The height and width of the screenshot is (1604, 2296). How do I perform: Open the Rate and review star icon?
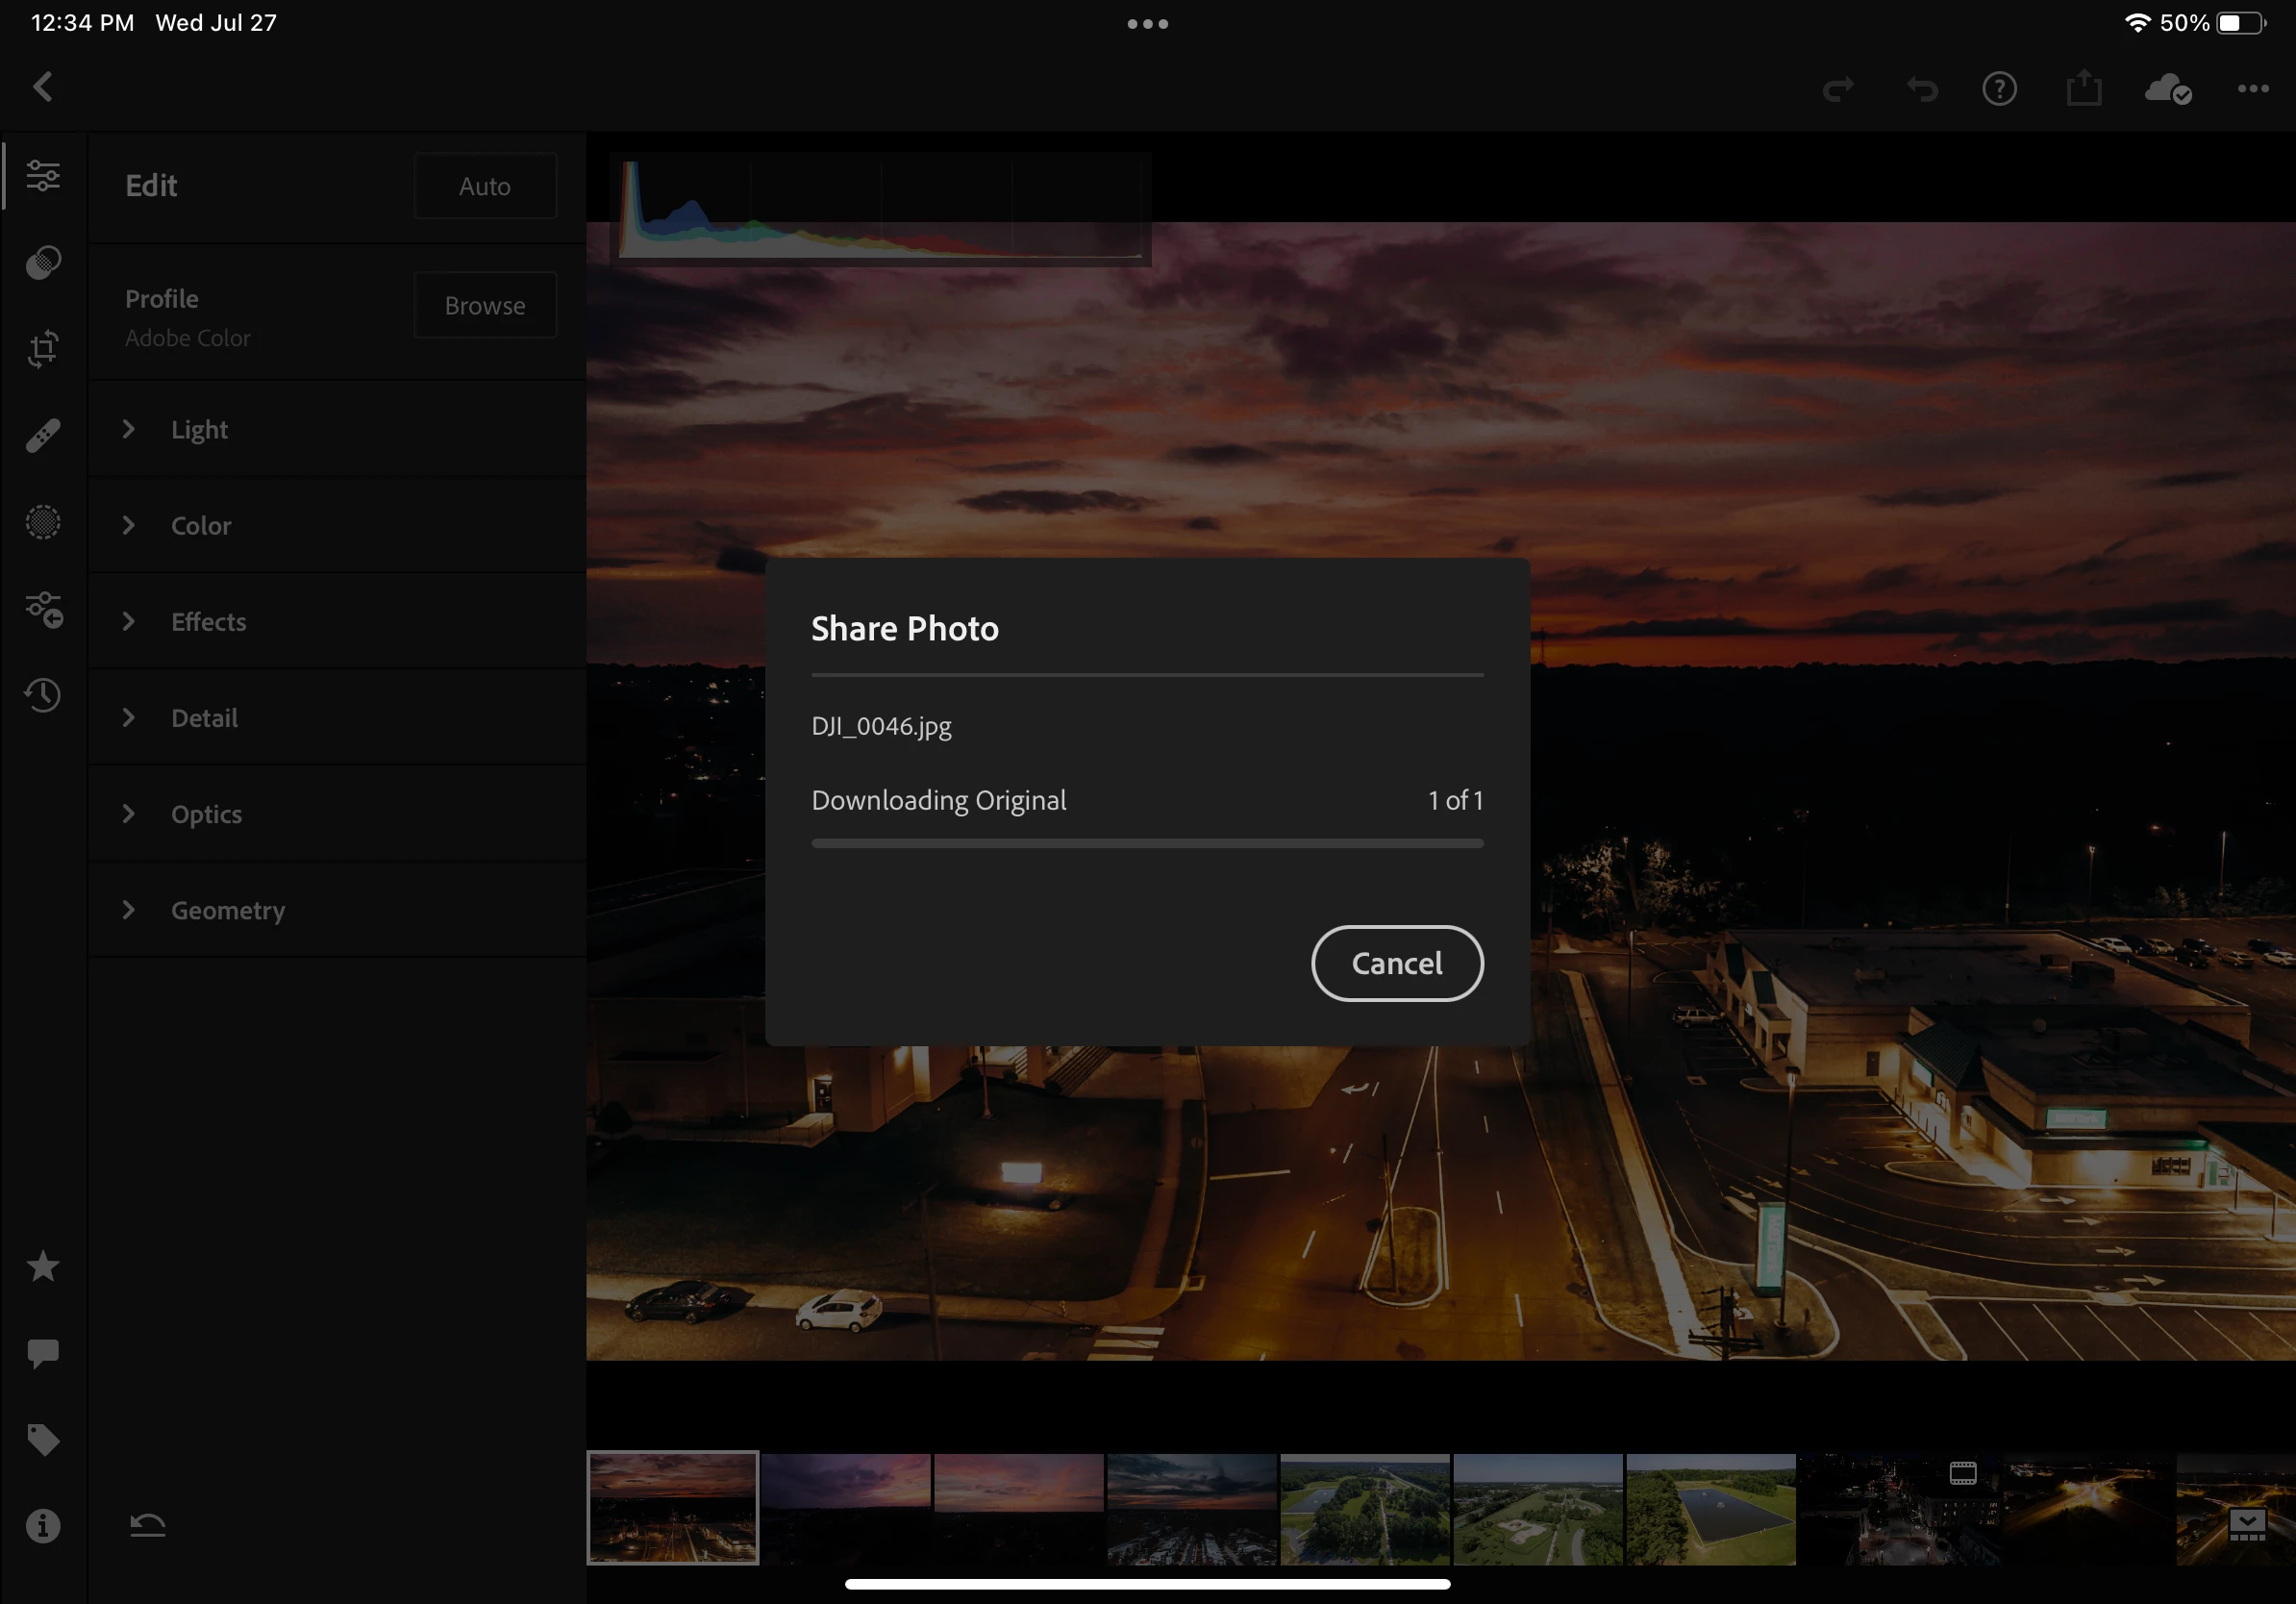click(x=43, y=1267)
